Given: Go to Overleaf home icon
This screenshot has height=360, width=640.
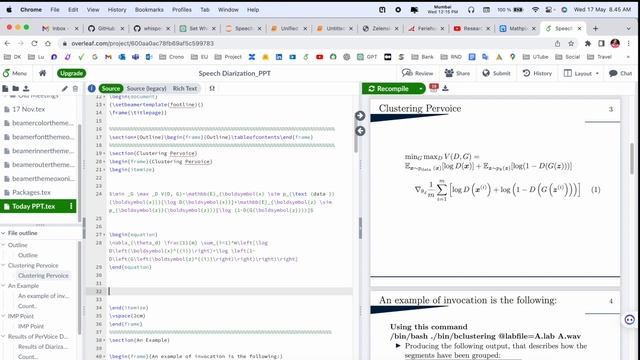Looking at the screenshot, I should tap(42, 73).
